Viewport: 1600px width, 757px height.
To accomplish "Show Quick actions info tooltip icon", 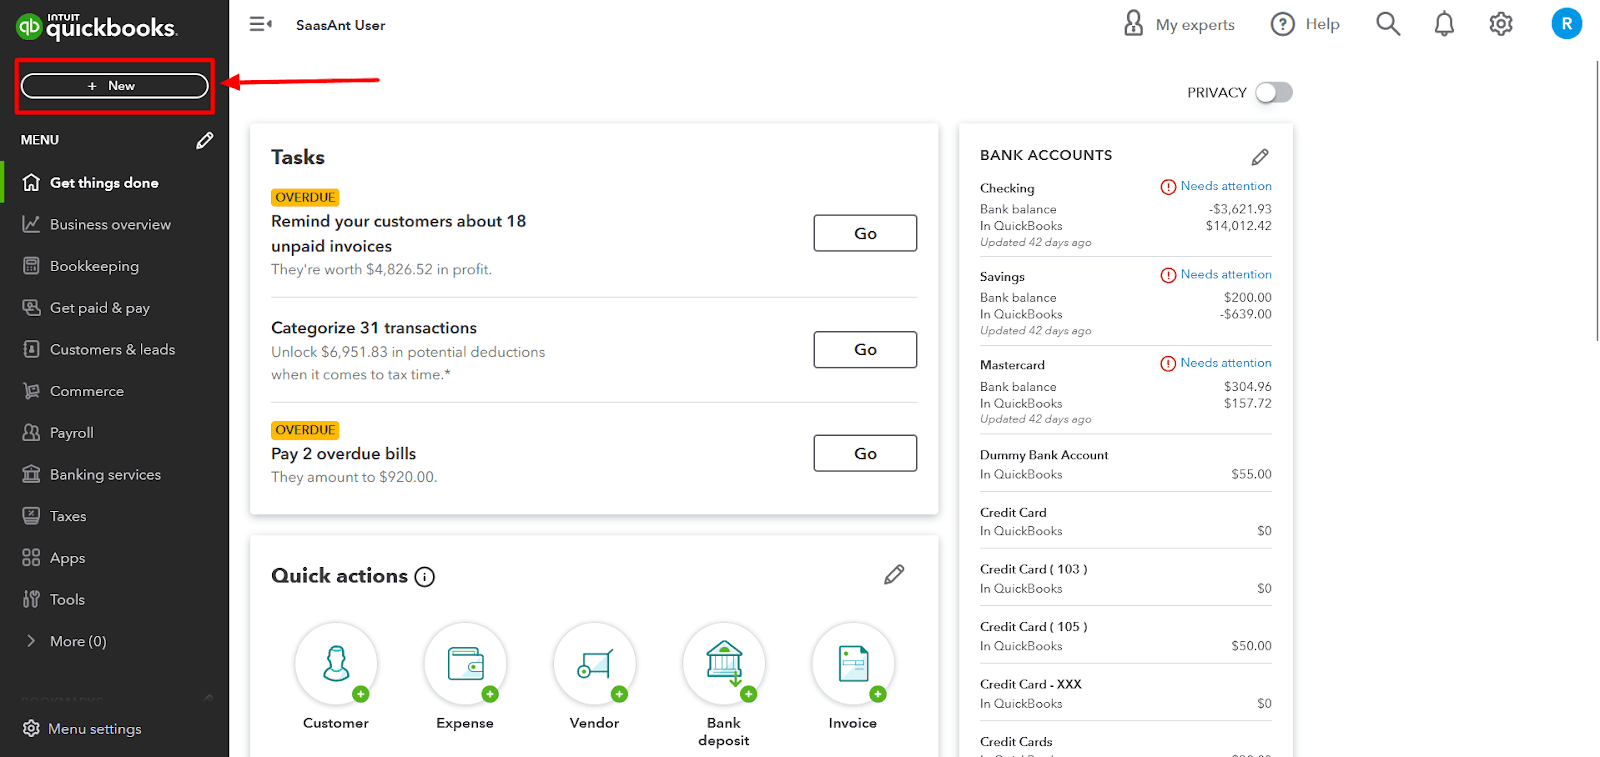I will (x=425, y=577).
